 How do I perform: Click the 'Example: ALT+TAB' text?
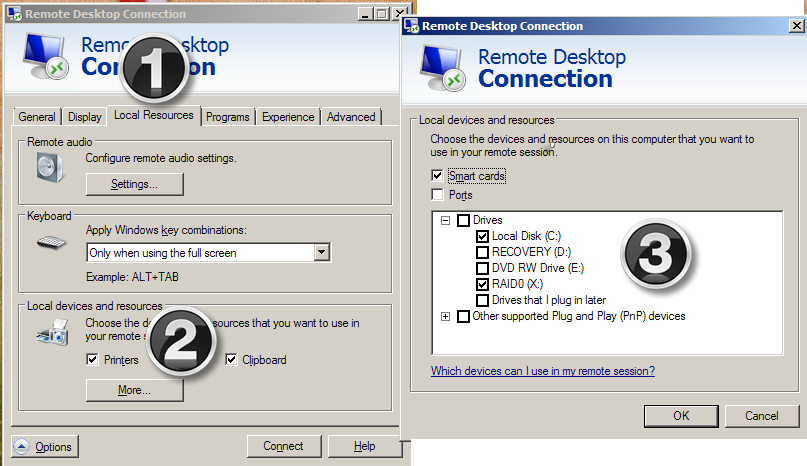pos(132,277)
